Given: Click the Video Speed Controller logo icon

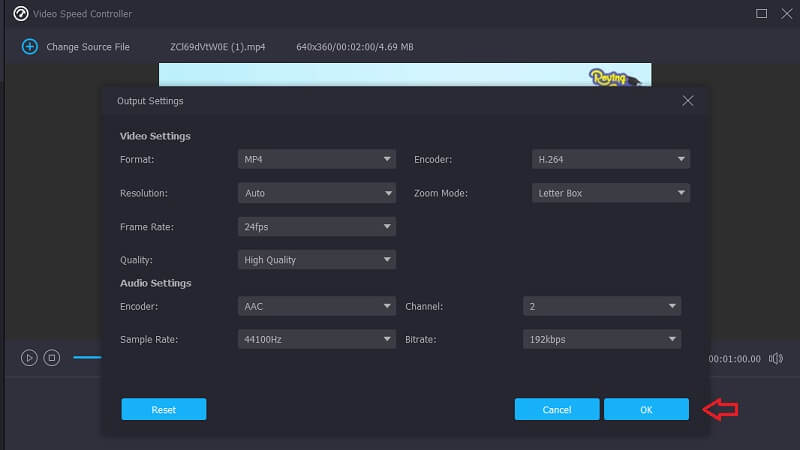Looking at the screenshot, I should (x=20, y=14).
